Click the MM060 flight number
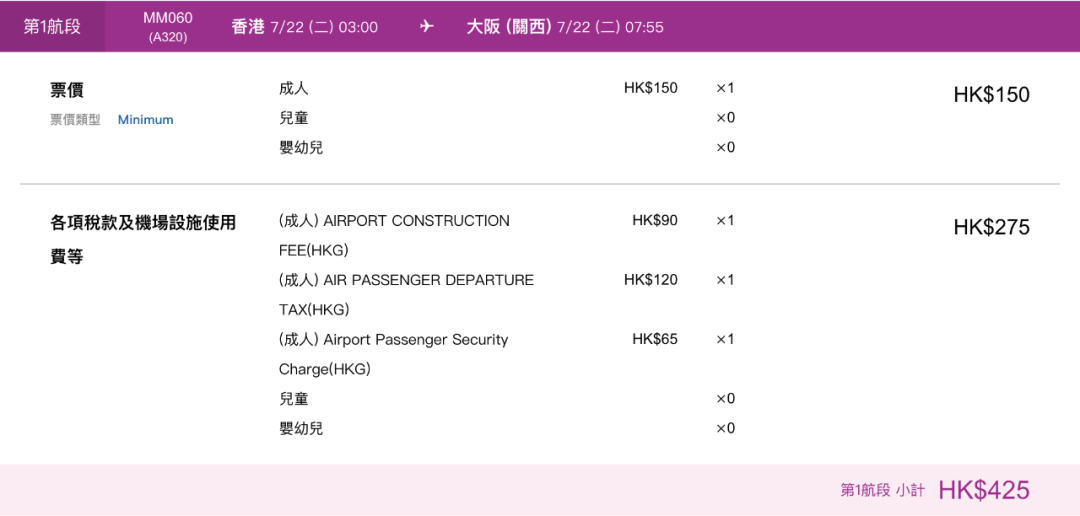This screenshot has height=516, width=1080. click(168, 18)
